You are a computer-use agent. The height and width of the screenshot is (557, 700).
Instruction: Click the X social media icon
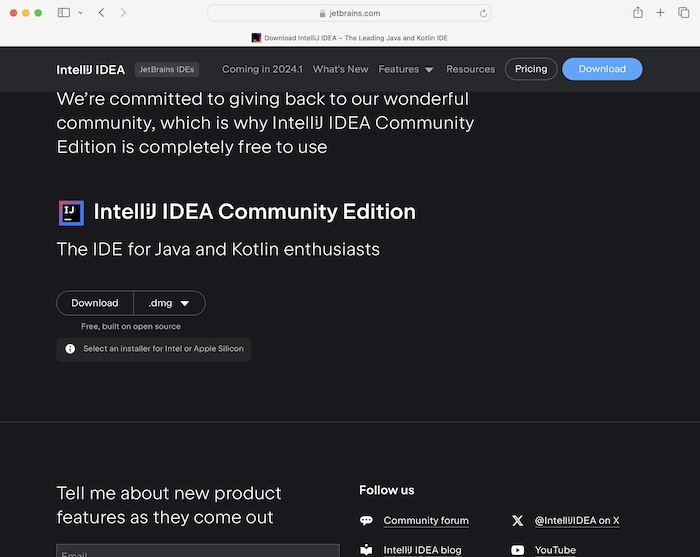[x=517, y=521]
